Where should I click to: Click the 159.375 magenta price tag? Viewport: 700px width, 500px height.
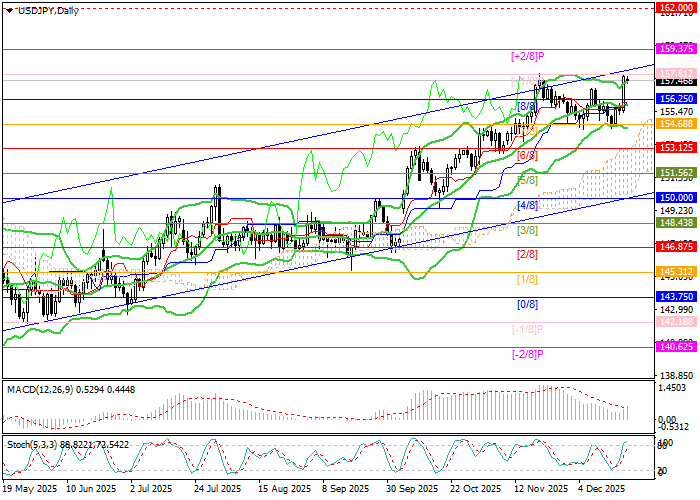676,48
